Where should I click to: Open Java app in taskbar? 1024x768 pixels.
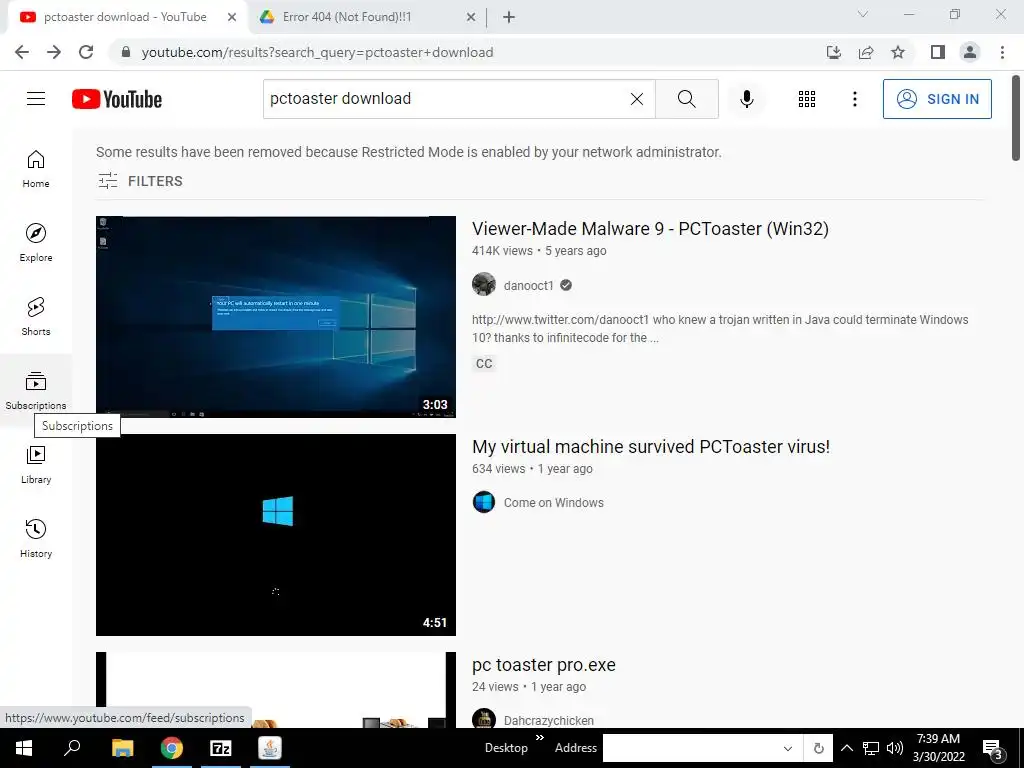[x=270, y=748]
